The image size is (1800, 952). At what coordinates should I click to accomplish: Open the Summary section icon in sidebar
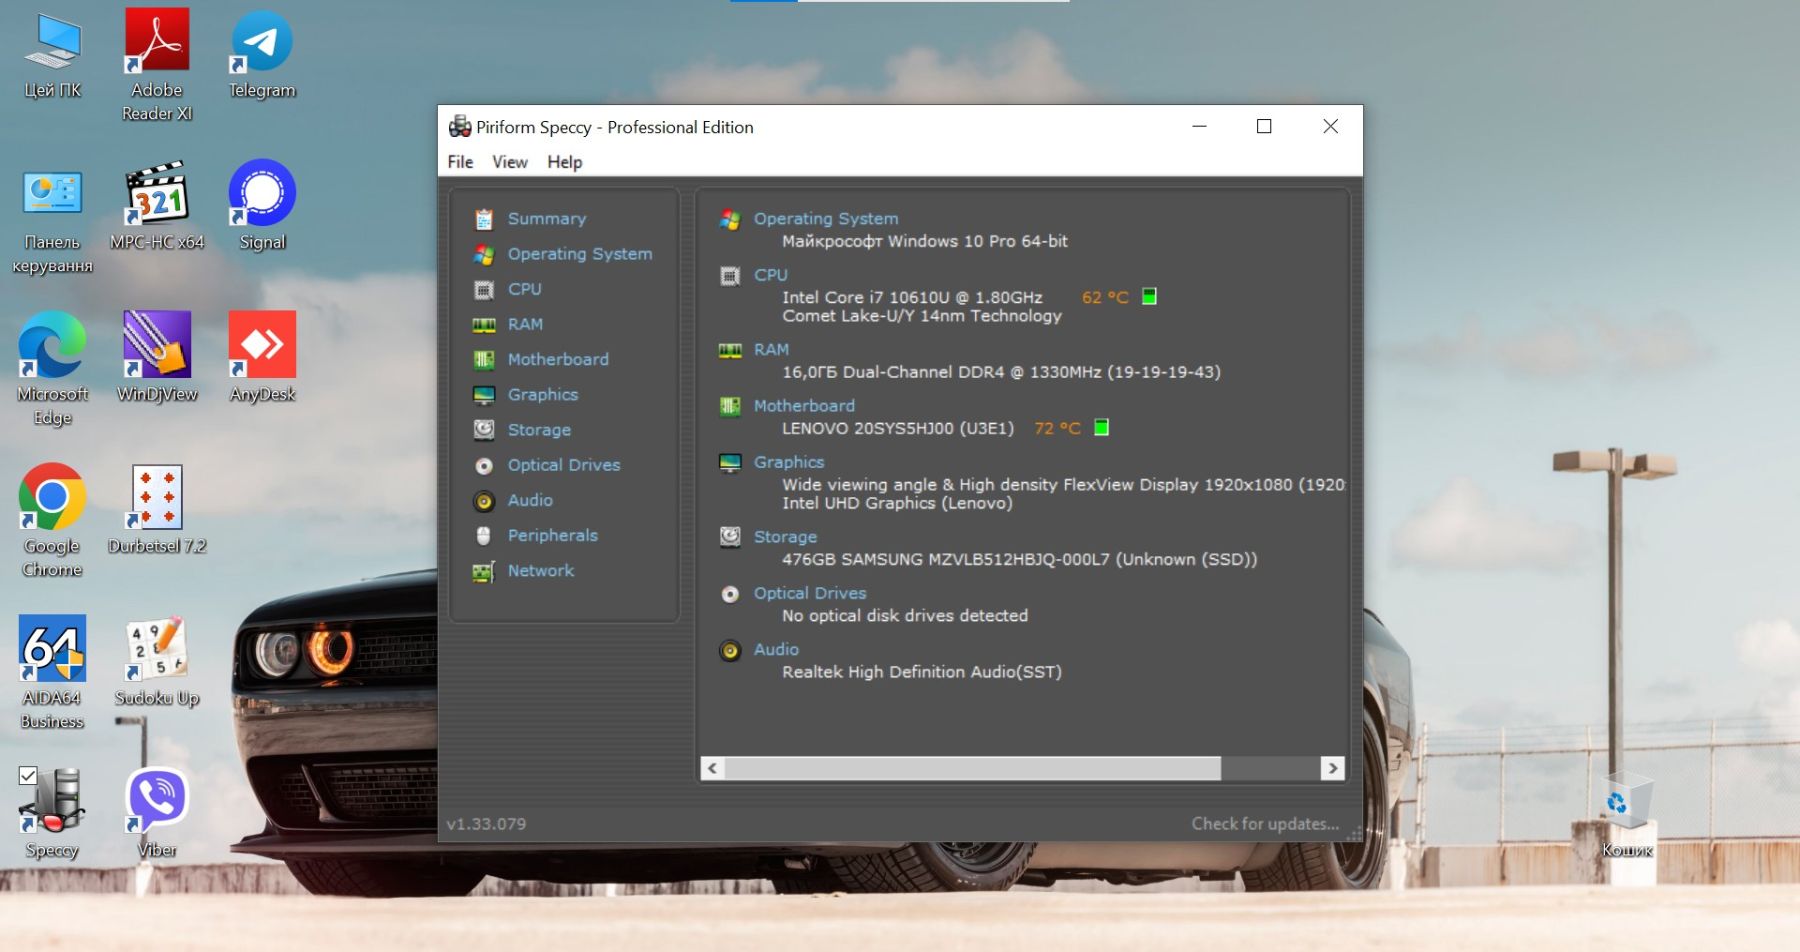(x=484, y=219)
